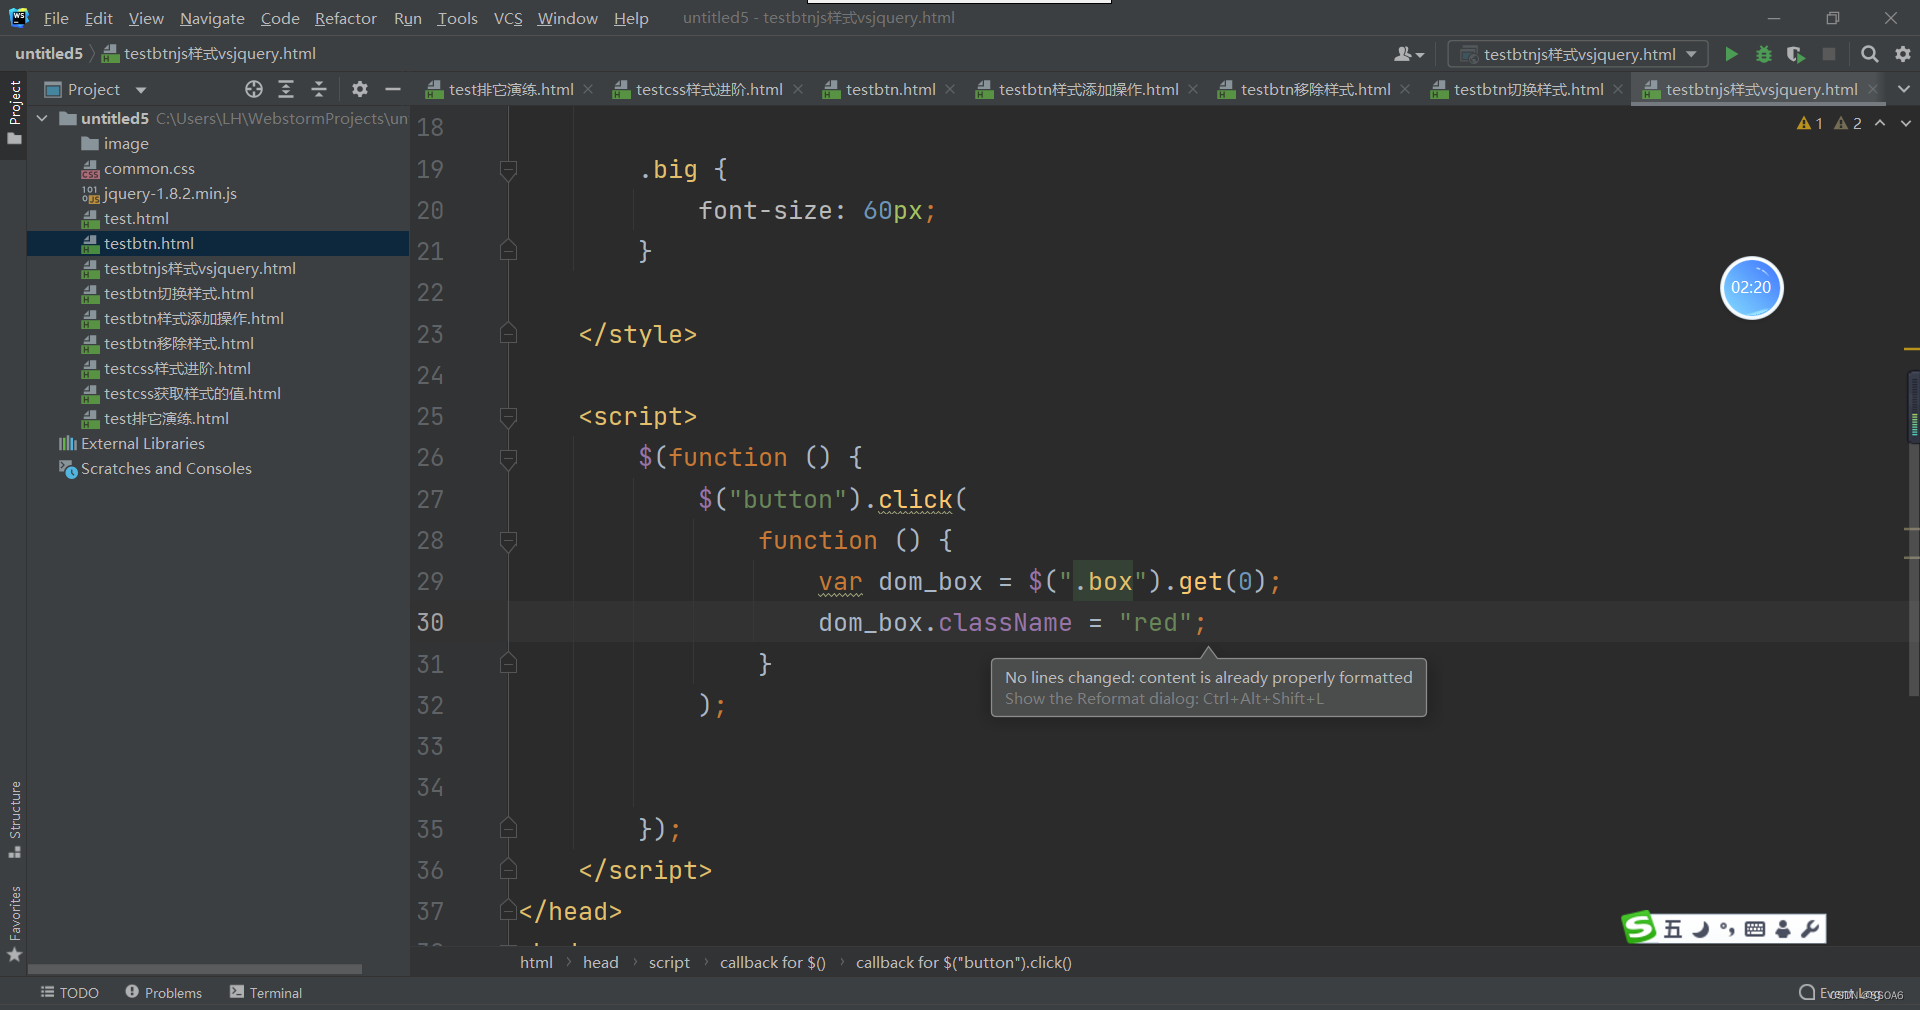Screen dimensions: 1920x1010
Task: Open the Code With Me user icon menu
Action: [x=1409, y=54]
